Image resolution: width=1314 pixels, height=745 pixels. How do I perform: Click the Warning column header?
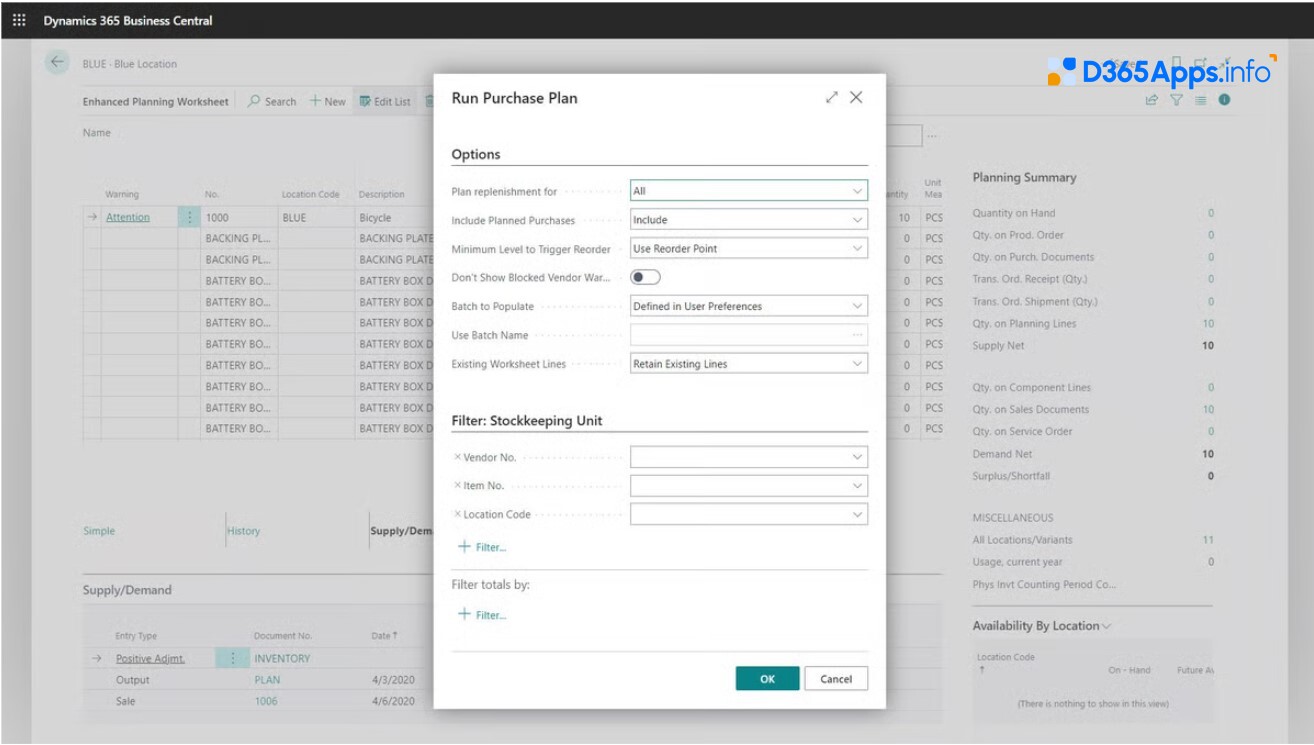[122, 194]
